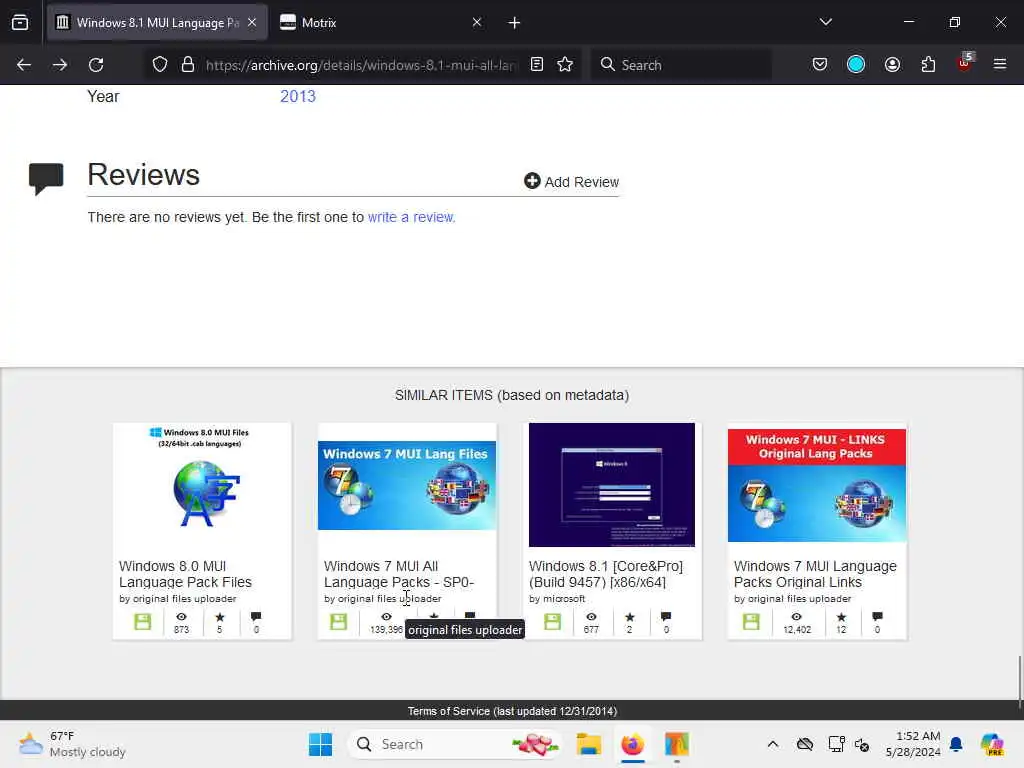Open Windows 8.0 MUI Language Pack Files title
Viewport: 1024px width, 768px height.
pos(185,575)
